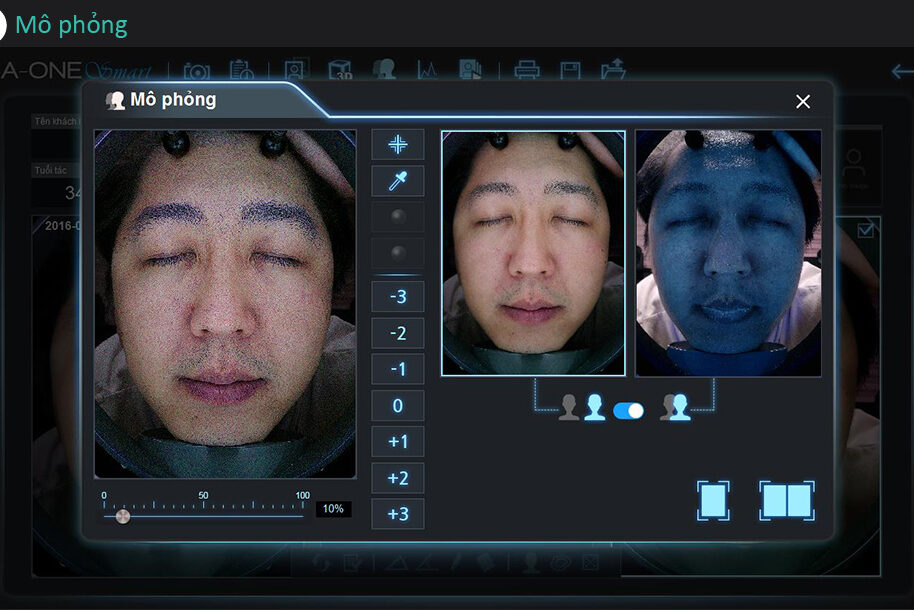Select the crosshair move tool
Viewport: 914px width, 610px height.
pyautogui.click(x=398, y=144)
